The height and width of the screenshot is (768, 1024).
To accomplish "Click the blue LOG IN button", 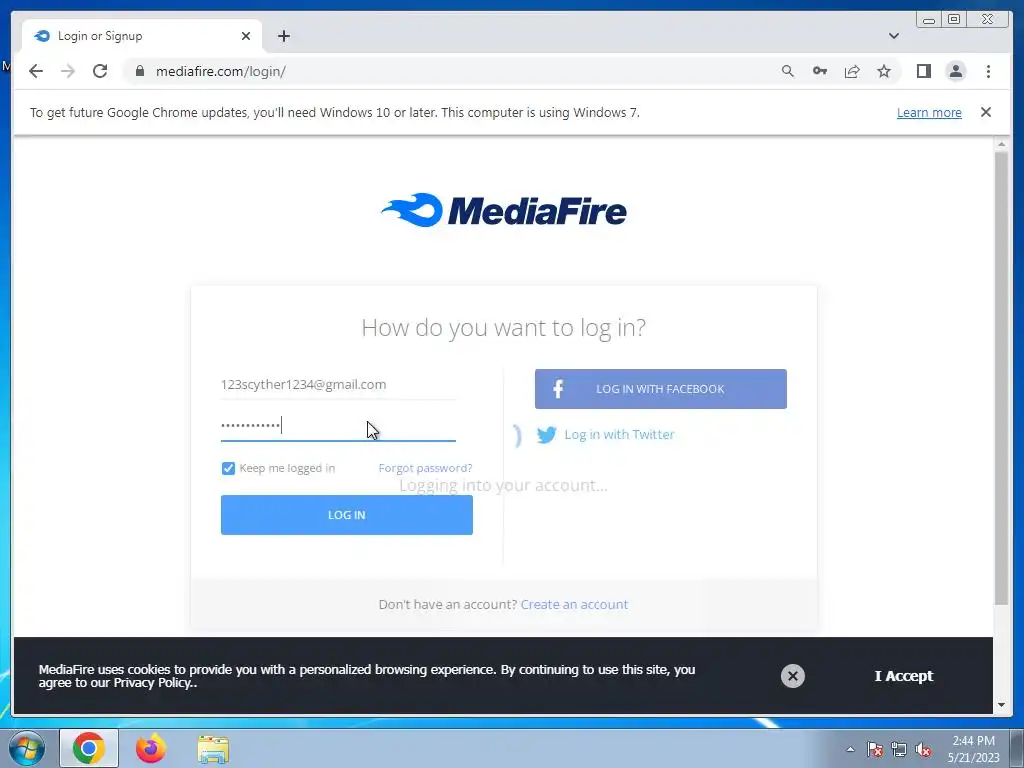I will 347,515.
